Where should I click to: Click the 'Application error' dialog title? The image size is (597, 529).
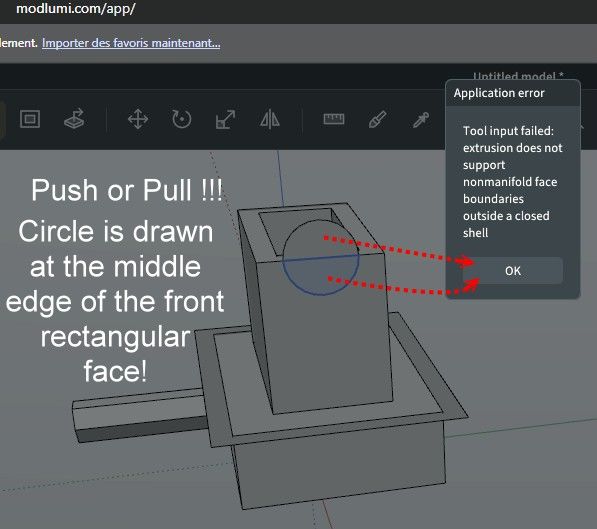point(499,93)
